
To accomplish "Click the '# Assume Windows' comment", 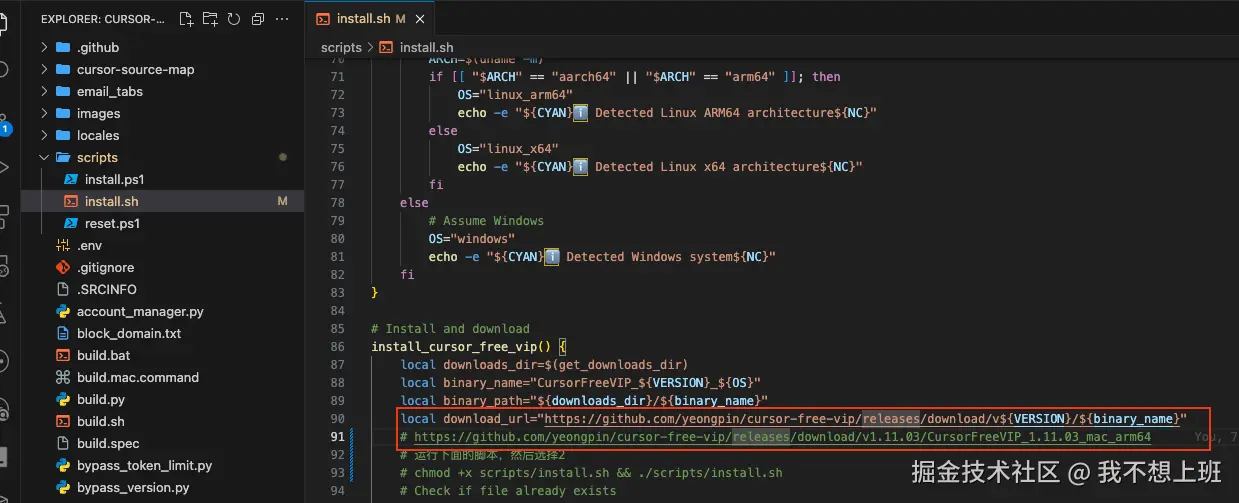I will [x=486, y=221].
